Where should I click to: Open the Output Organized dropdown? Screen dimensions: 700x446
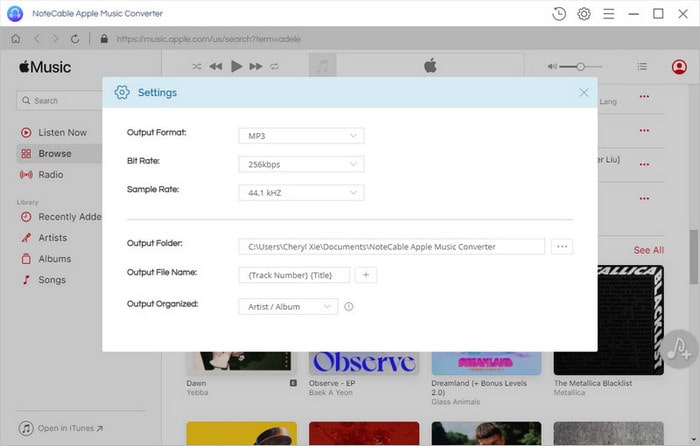288,307
